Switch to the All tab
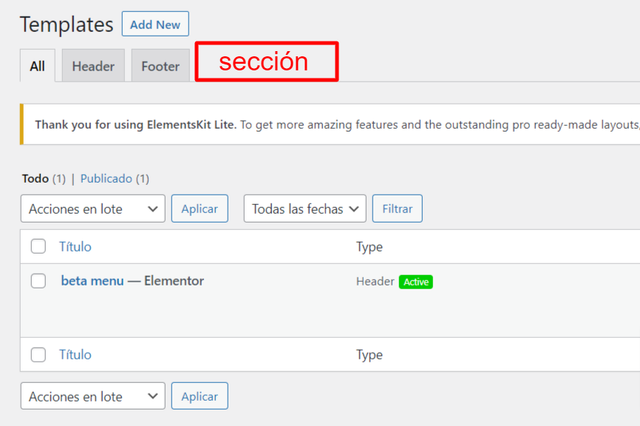This screenshot has height=426, width=640. (37, 66)
